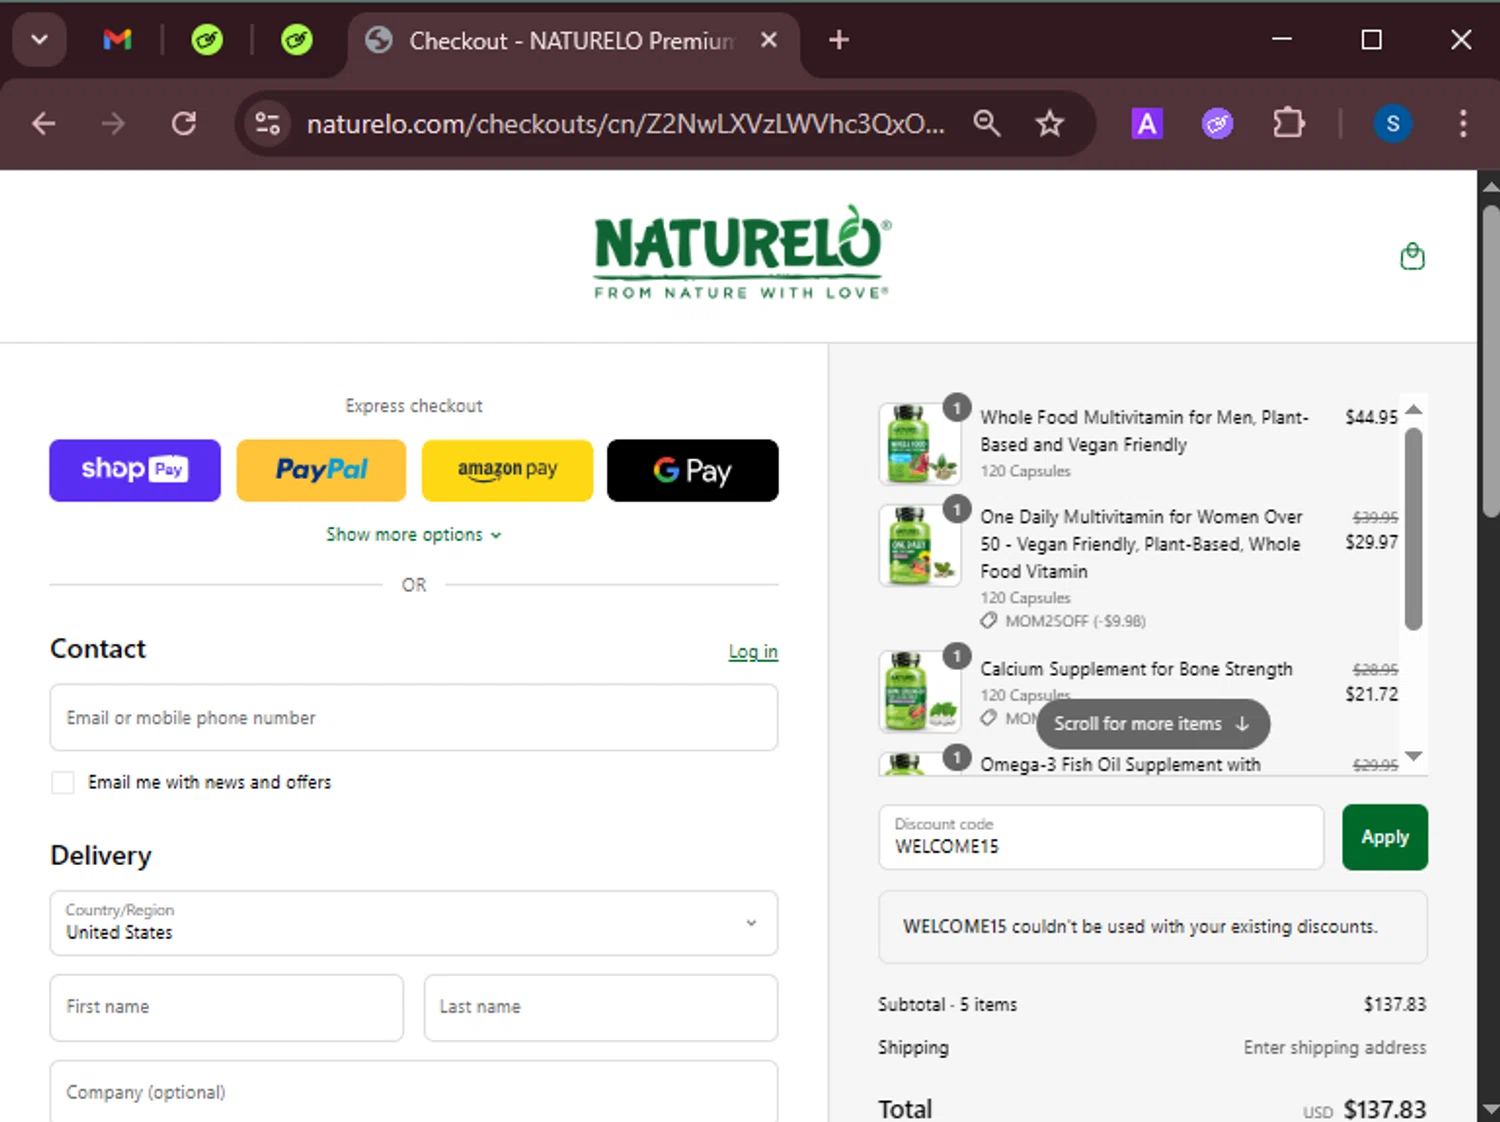Screen dimensions: 1500x1122
Task: Click the Calcium Supplement product thumbnail
Action: 919,691
